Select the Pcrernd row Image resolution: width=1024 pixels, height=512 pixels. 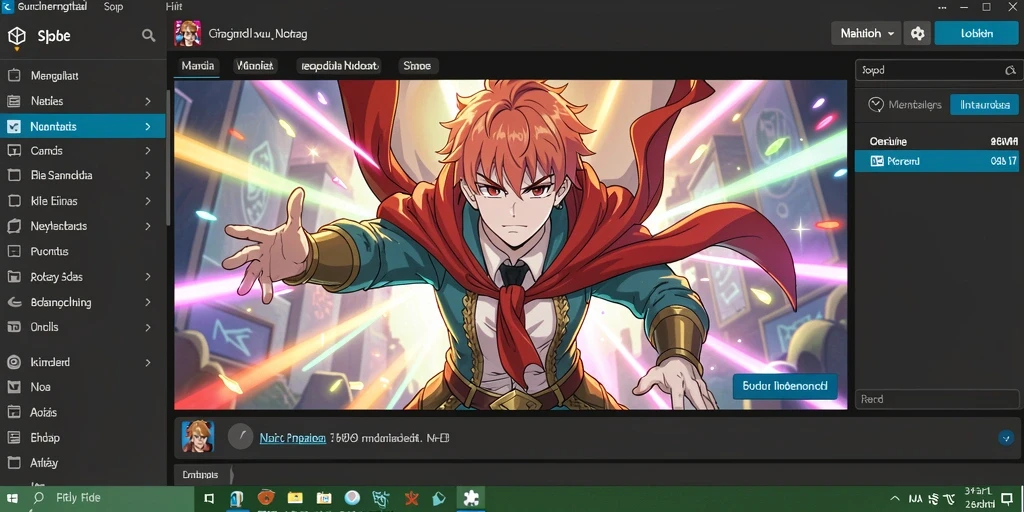click(x=936, y=161)
